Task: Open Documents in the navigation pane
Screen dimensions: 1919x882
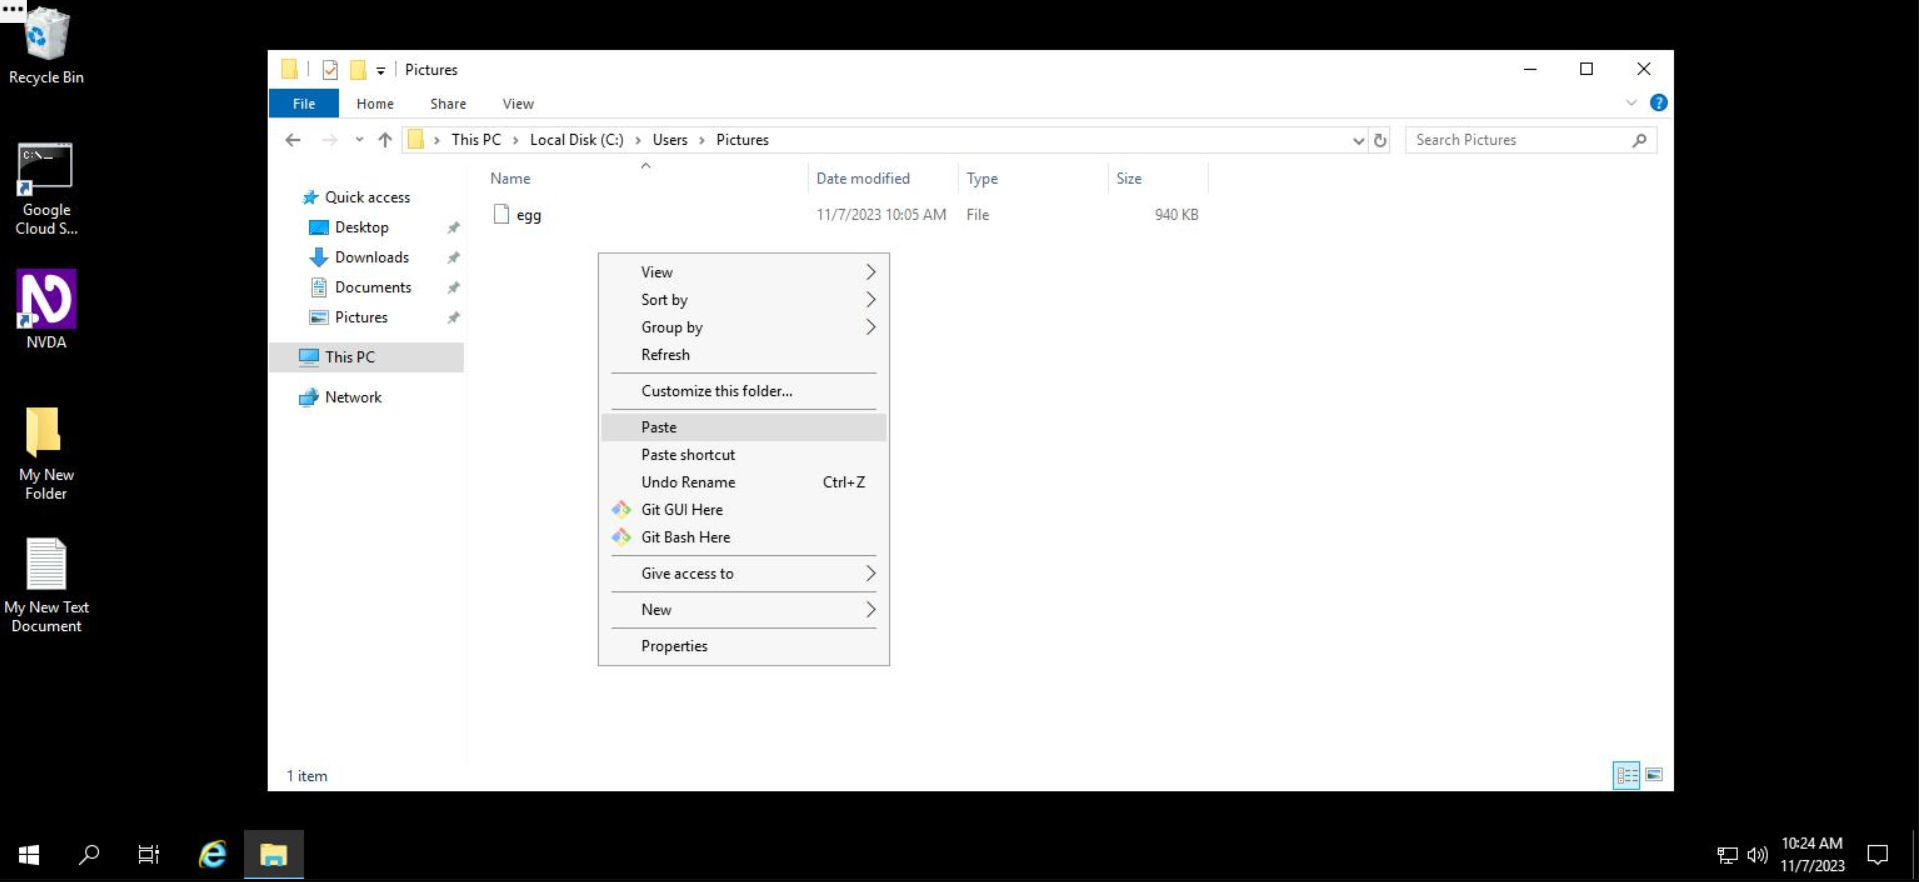Action: point(373,287)
